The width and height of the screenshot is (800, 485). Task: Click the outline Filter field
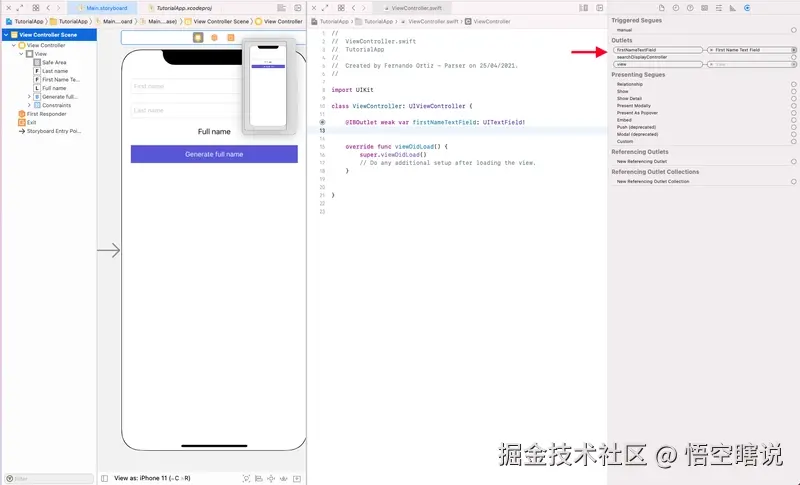point(49,478)
